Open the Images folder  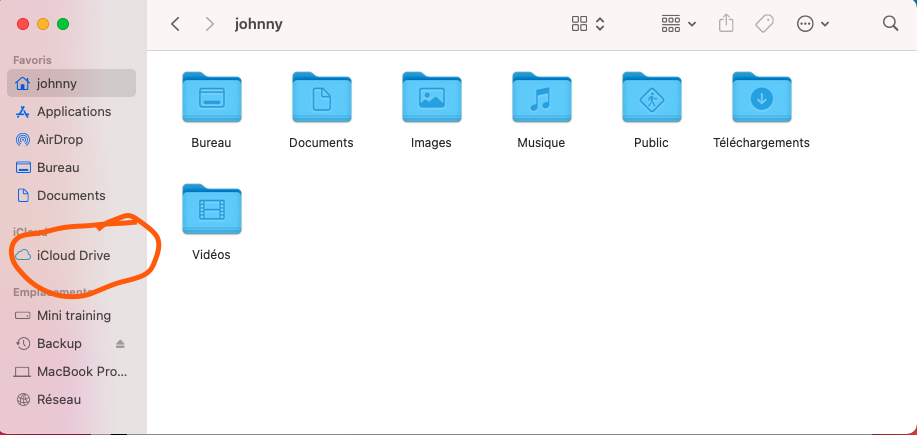click(431, 99)
